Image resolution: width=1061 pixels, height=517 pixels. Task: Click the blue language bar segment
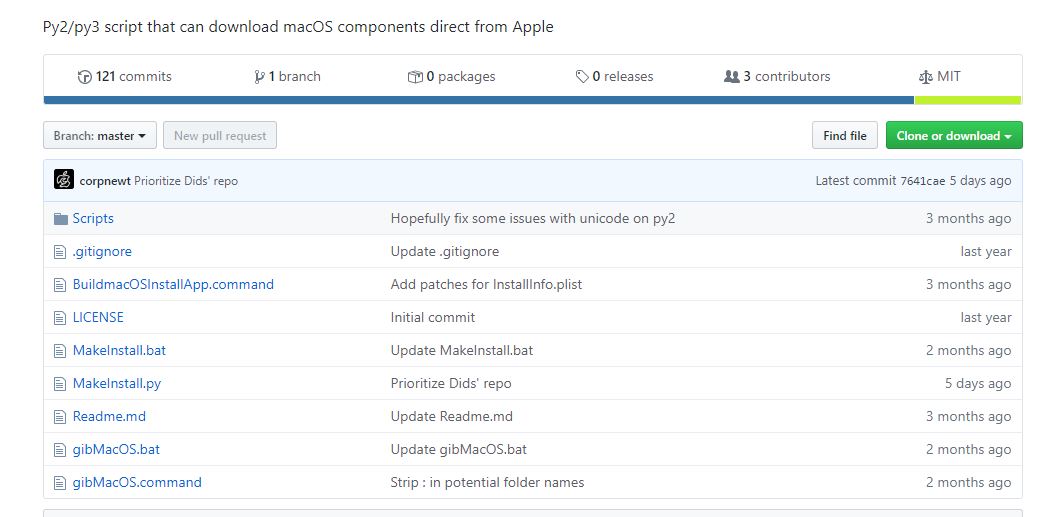pos(478,100)
